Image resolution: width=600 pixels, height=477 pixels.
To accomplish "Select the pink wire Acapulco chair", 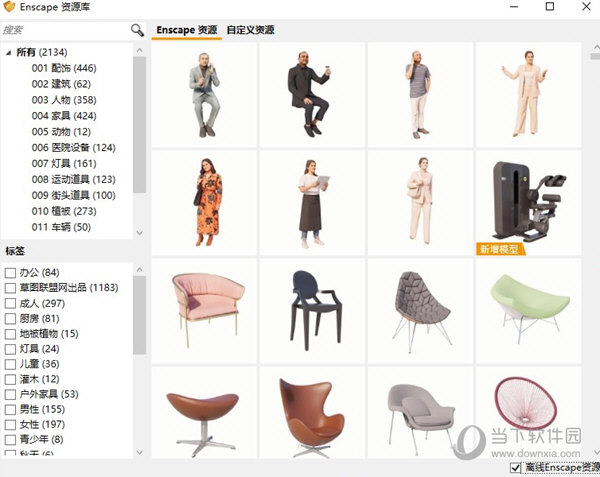I will [x=528, y=412].
